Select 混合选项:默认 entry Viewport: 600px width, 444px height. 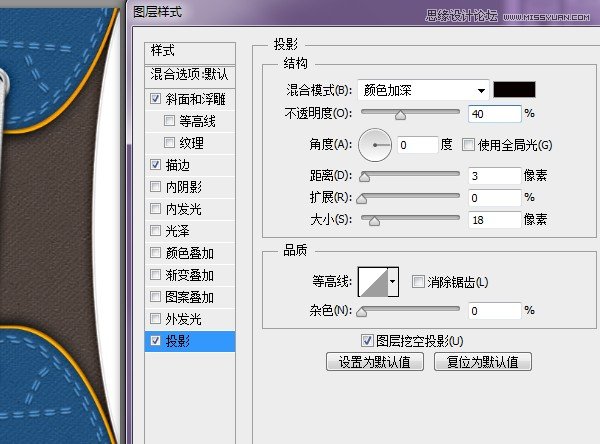[190, 75]
